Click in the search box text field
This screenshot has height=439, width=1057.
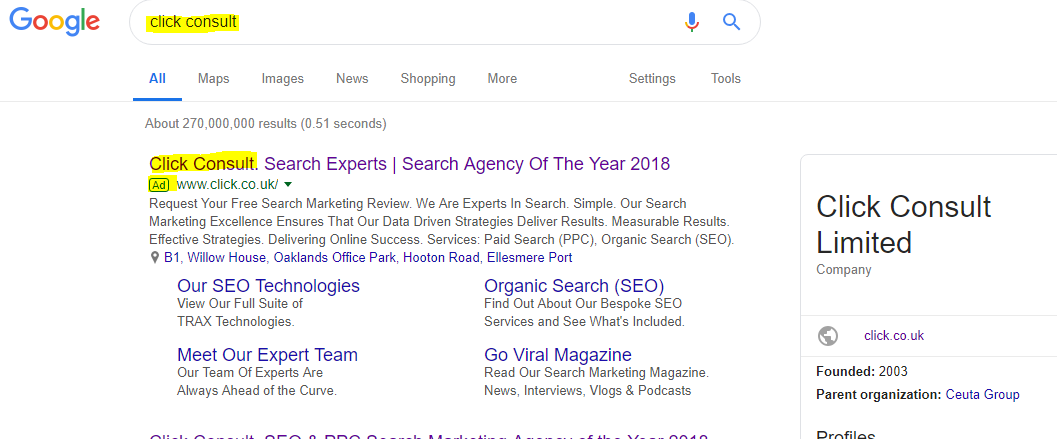400,22
